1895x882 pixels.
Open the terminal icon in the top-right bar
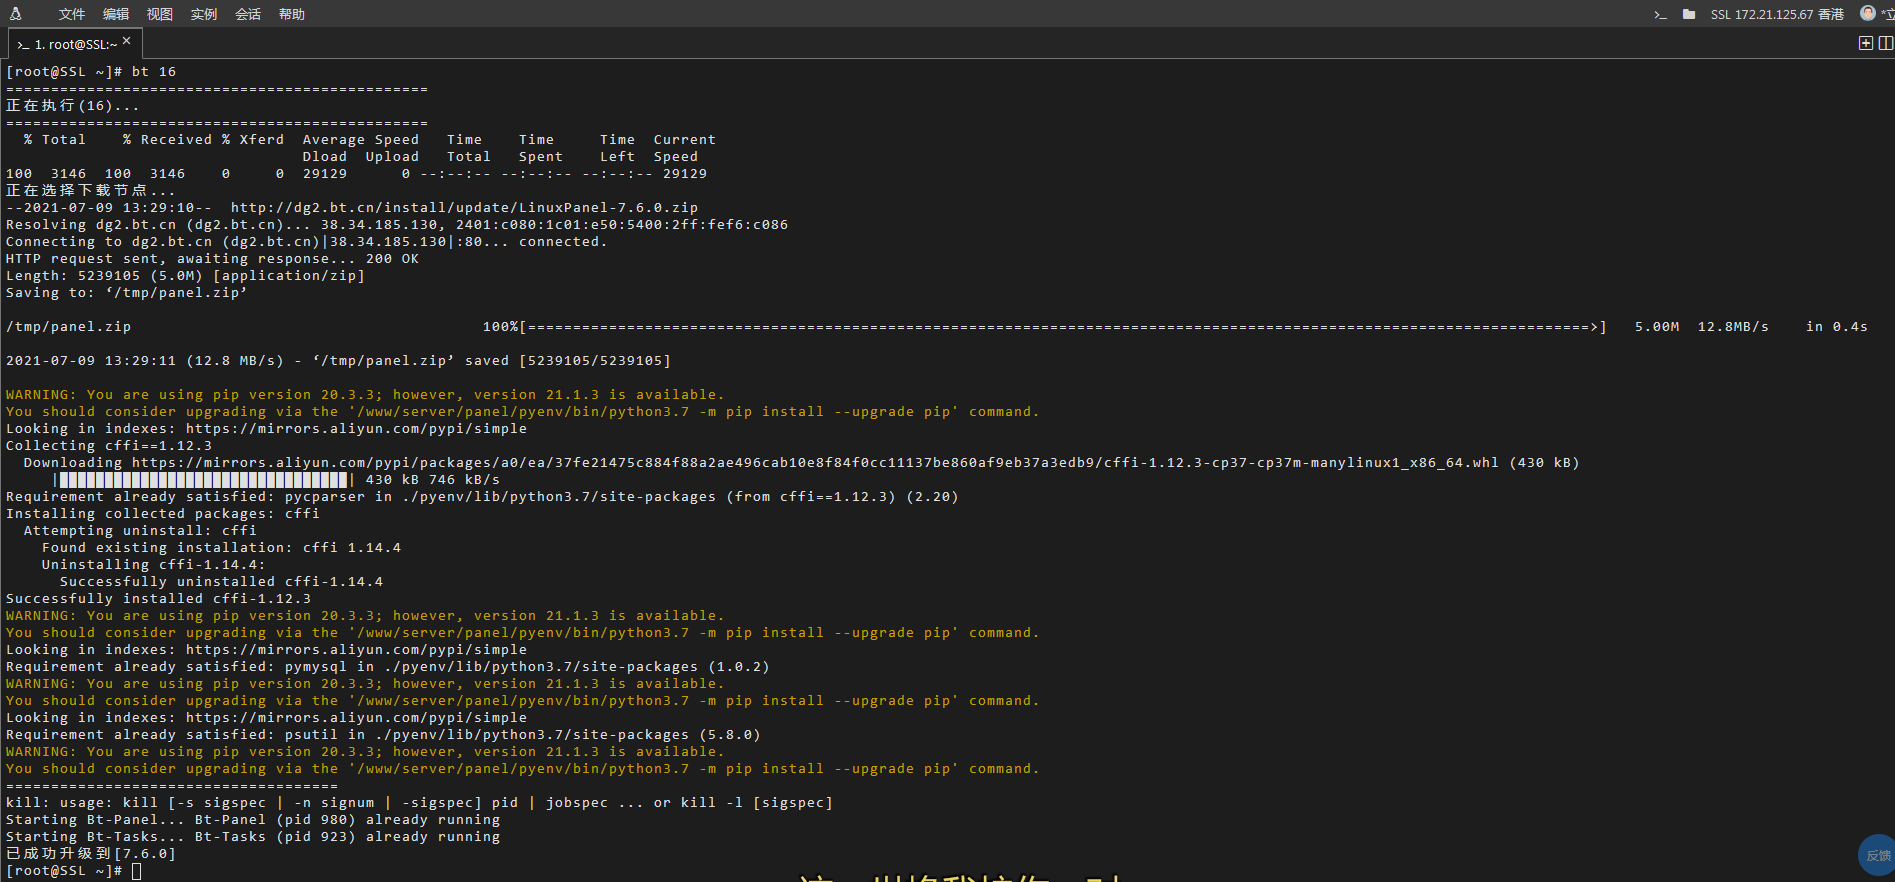click(1660, 14)
